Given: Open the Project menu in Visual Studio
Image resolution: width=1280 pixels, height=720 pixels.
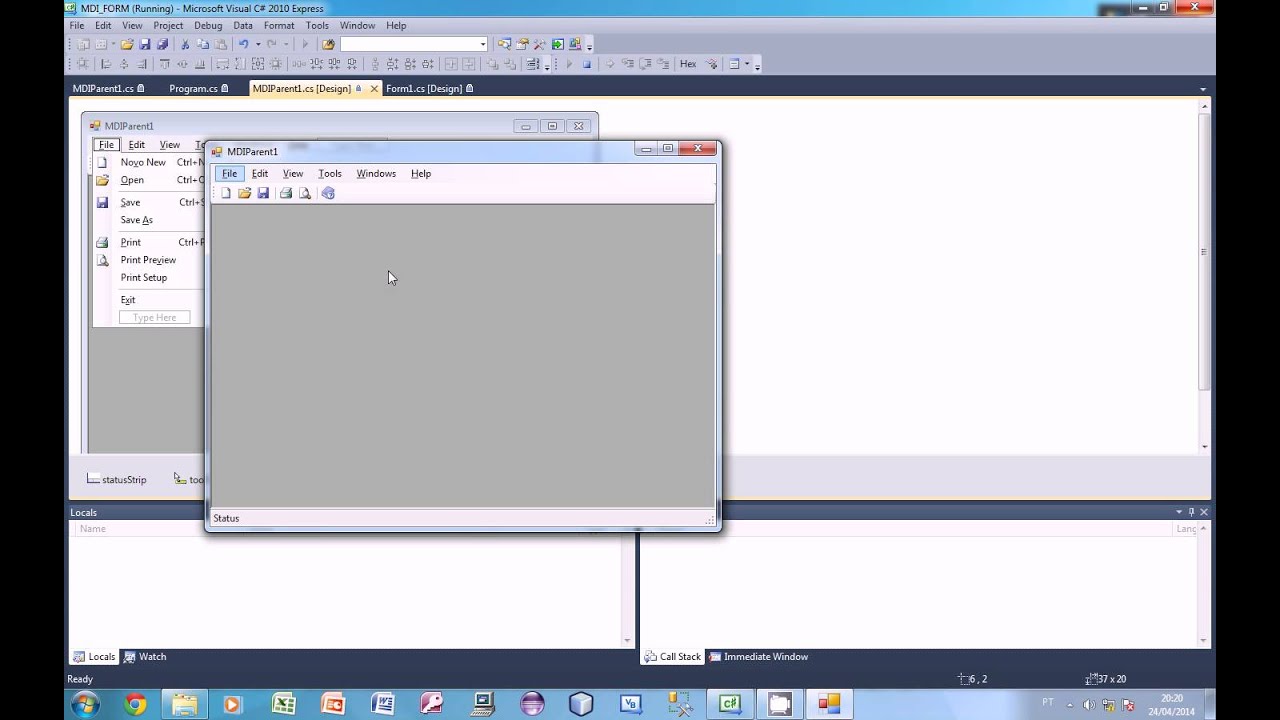Looking at the screenshot, I should point(168,25).
